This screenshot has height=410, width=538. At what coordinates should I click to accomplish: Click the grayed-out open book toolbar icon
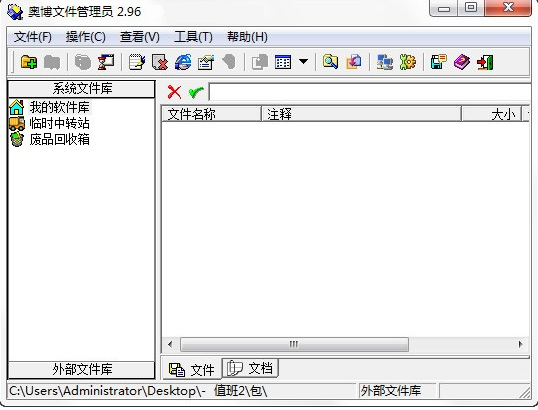coord(52,63)
